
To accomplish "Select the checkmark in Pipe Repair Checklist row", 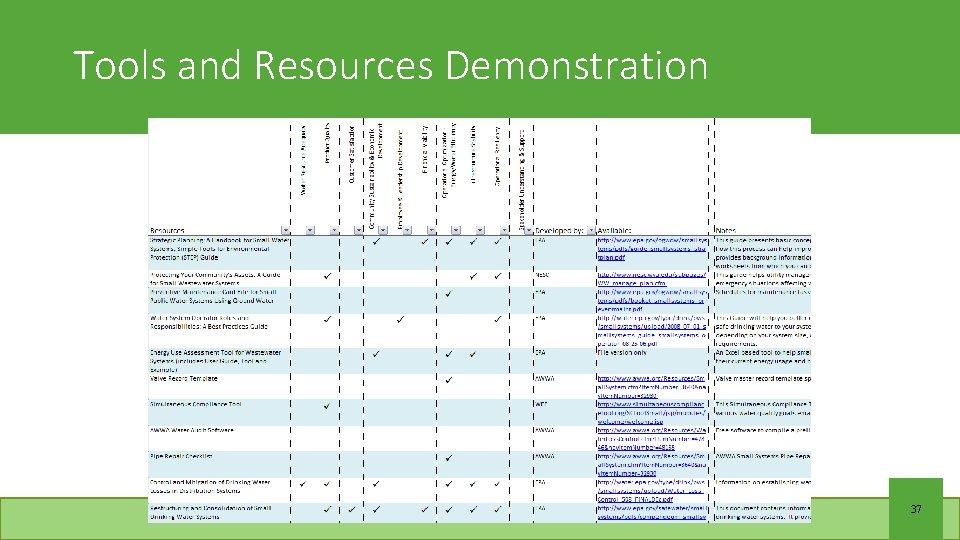I will pyautogui.click(x=449, y=458).
